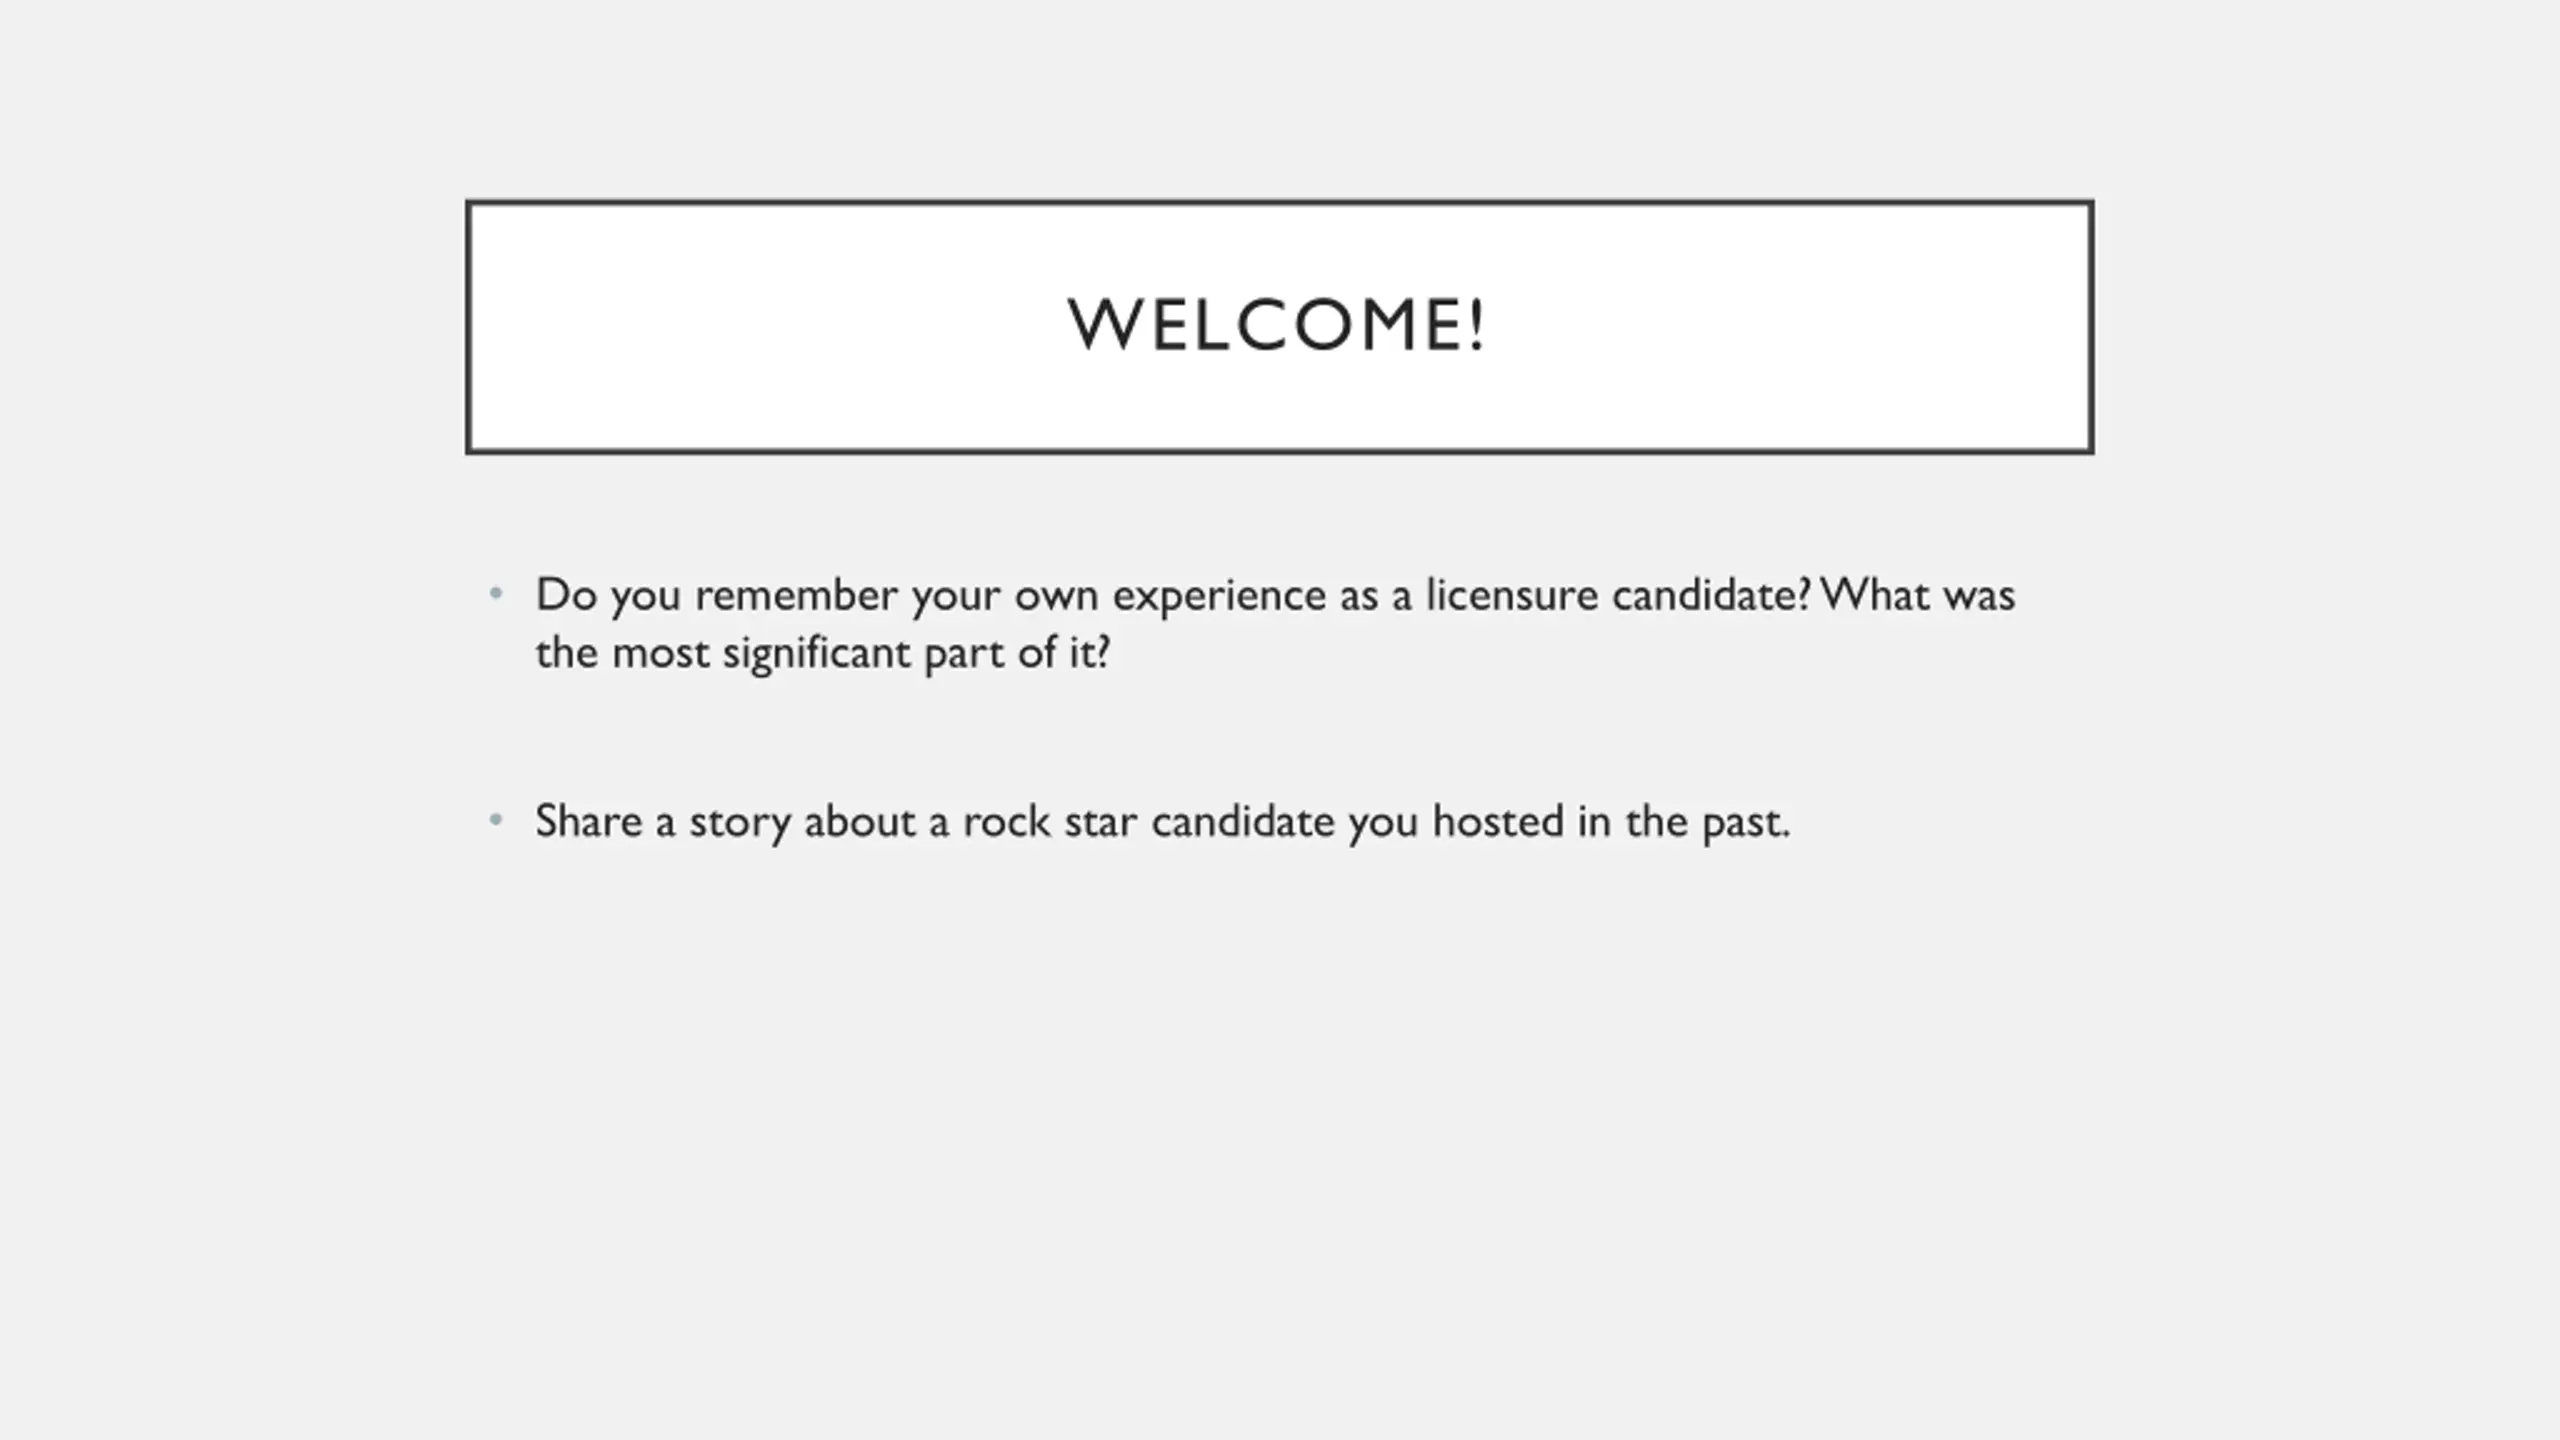Click the word "licensure" in first bullet
Viewport: 2560px width, 1440px height.
pos(1511,595)
